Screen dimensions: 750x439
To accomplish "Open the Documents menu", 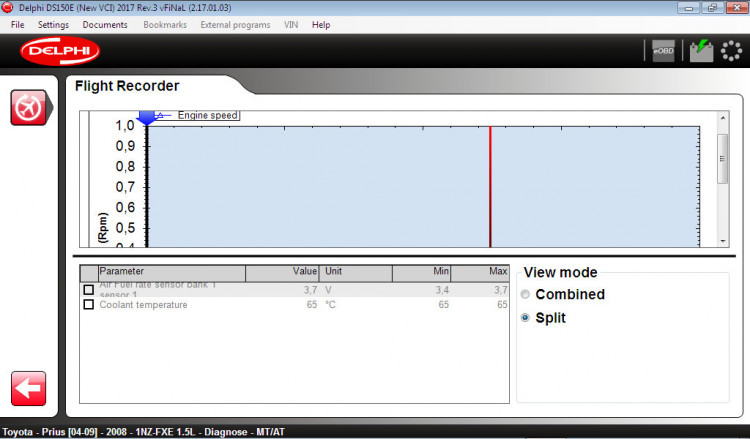I will [105, 24].
